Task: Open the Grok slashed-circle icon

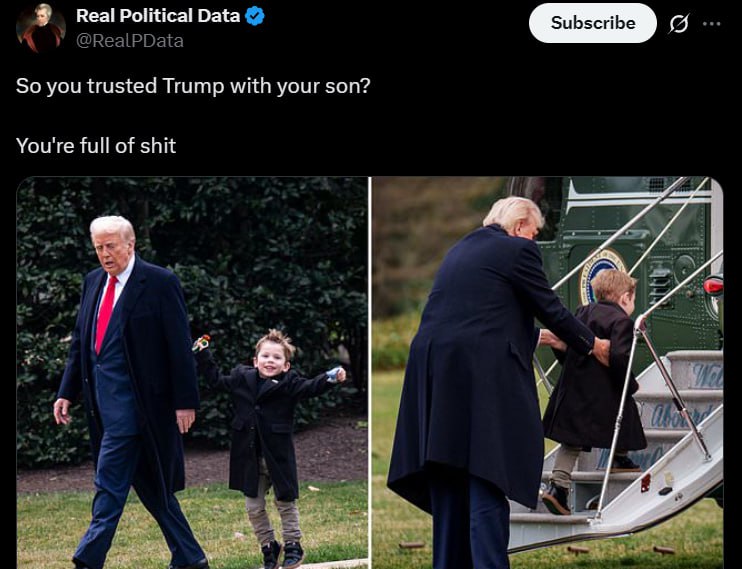Action: [x=678, y=23]
